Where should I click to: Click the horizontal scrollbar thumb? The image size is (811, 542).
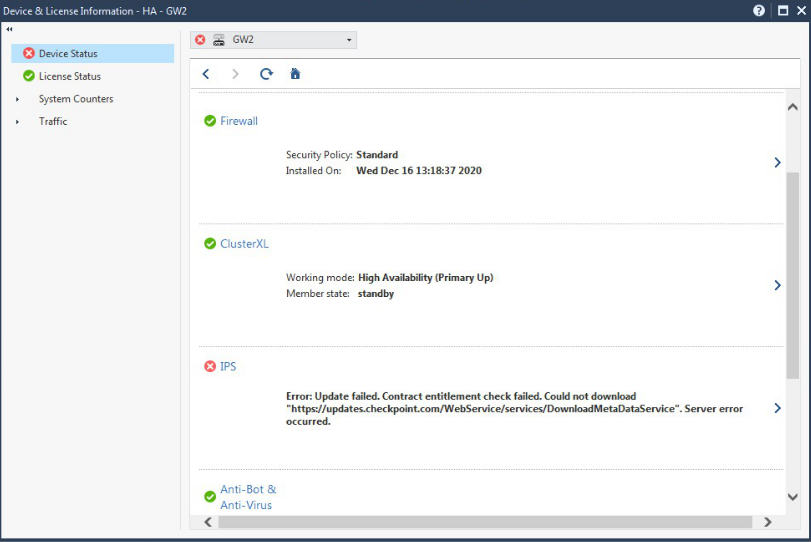485,522
